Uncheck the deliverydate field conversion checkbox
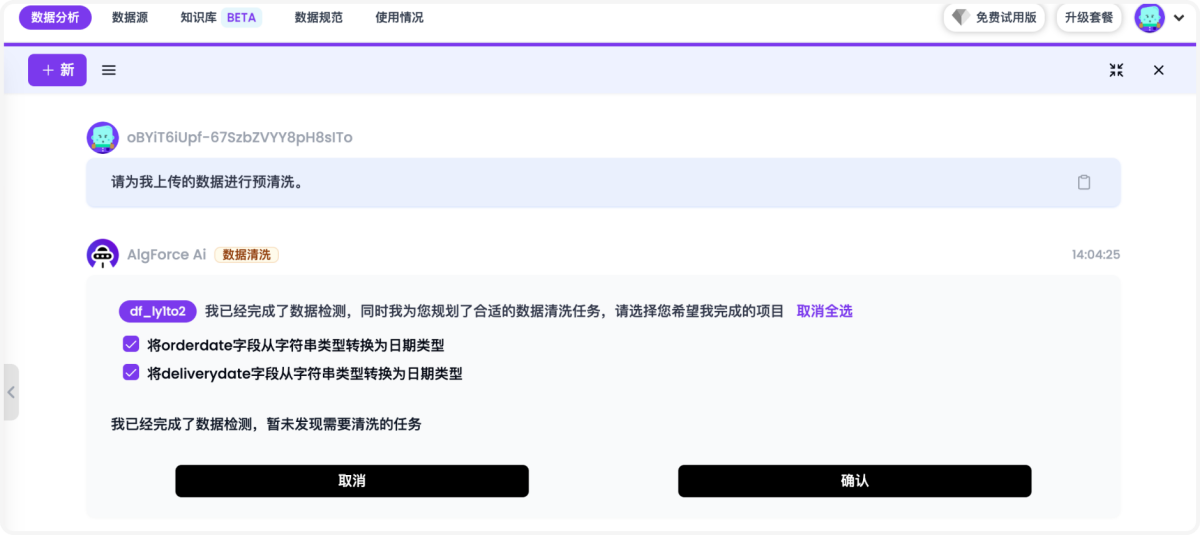The height and width of the screenshot is (535, 1200). pos(130,373)
